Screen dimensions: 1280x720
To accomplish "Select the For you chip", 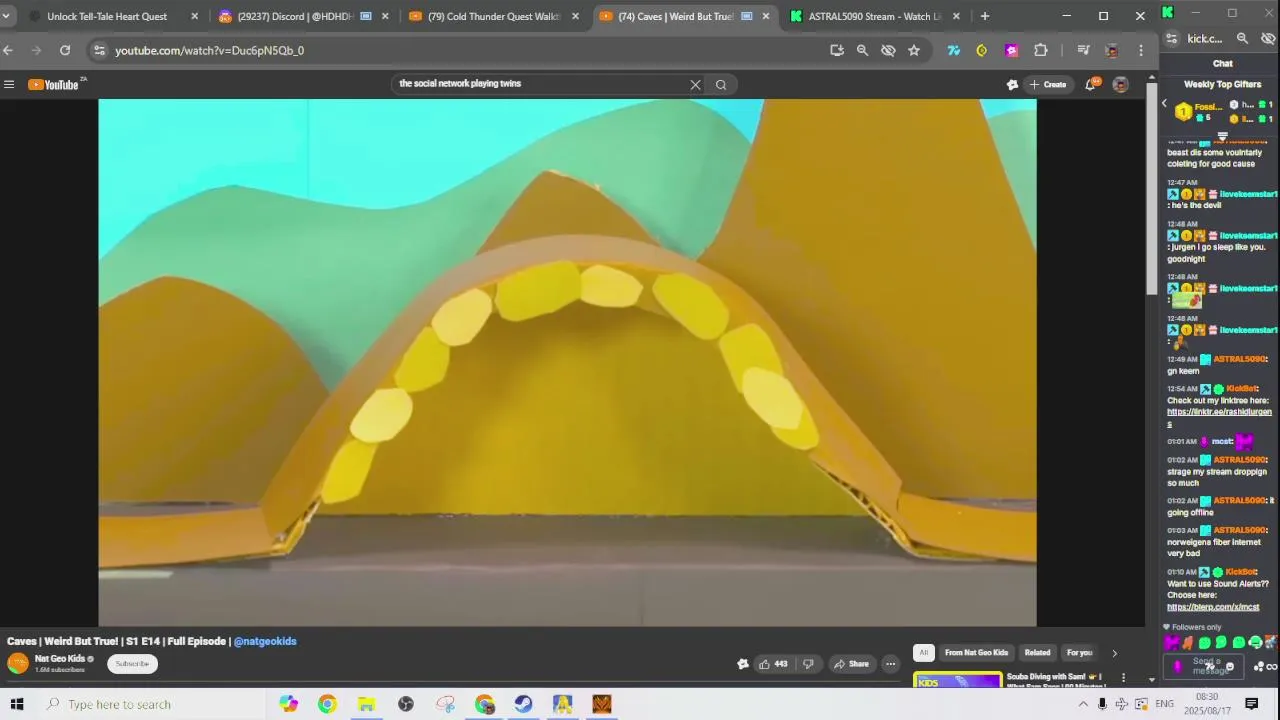I will pyautogui.click(x=1079, y=653).
